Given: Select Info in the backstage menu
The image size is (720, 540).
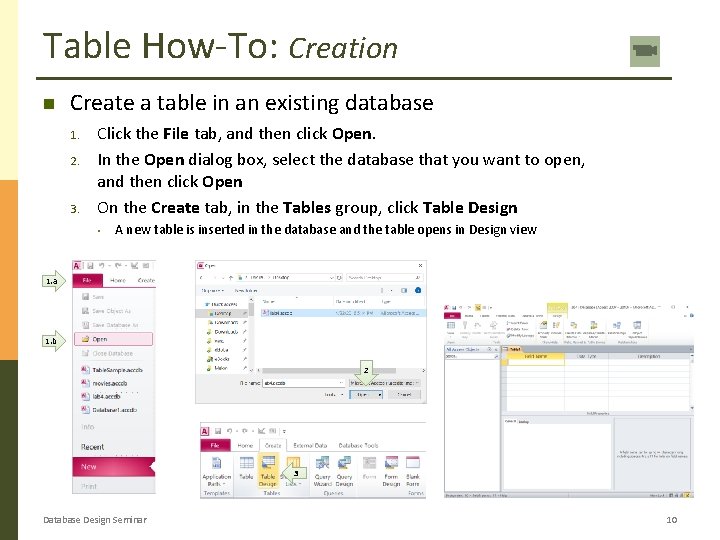Looking at the screenshot, I should 87,427.
